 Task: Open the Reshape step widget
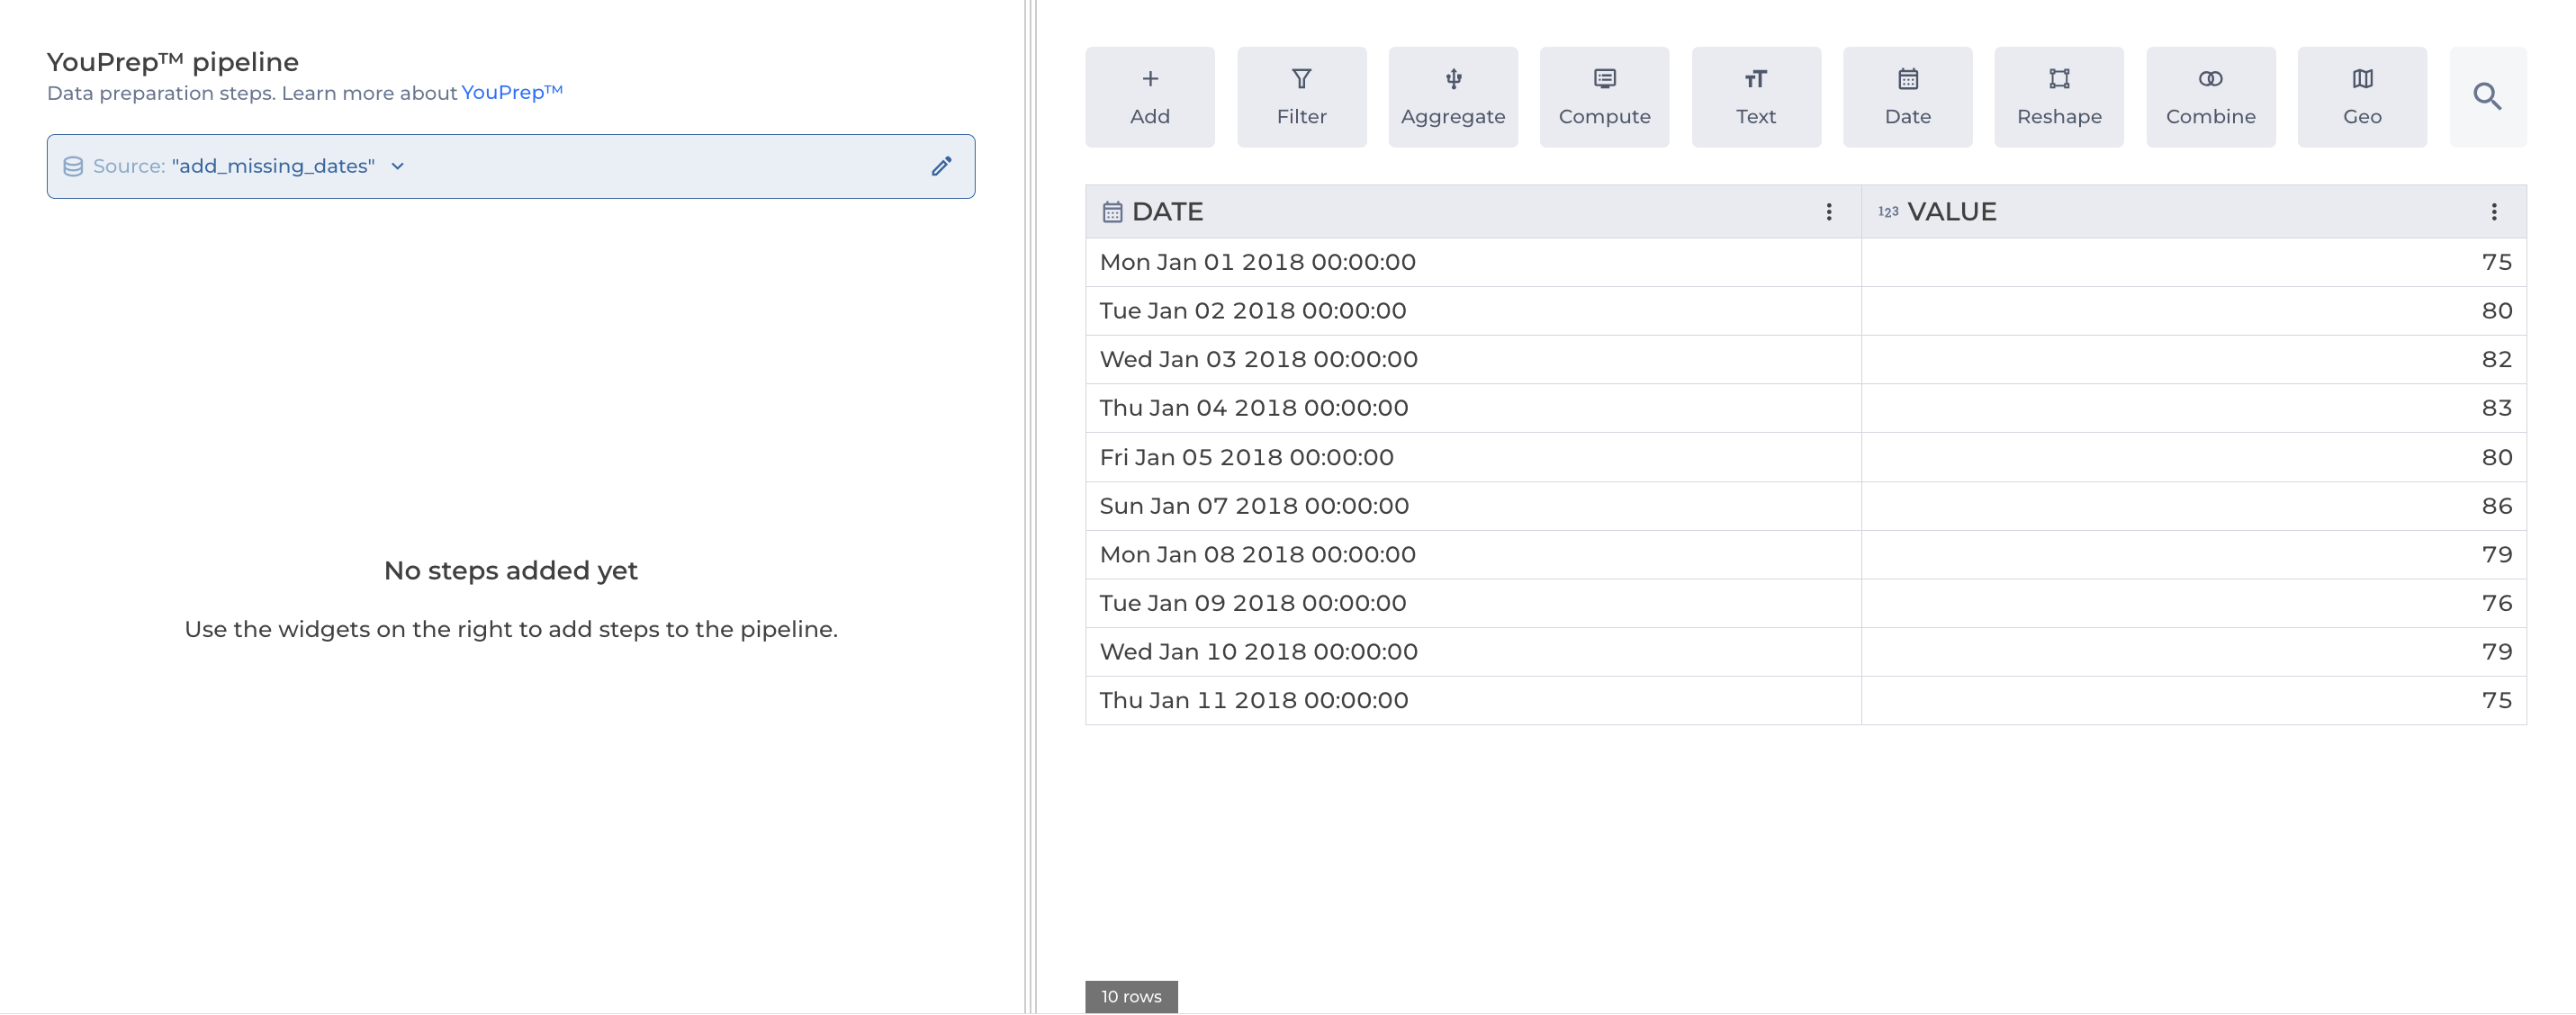(2058, 96)
